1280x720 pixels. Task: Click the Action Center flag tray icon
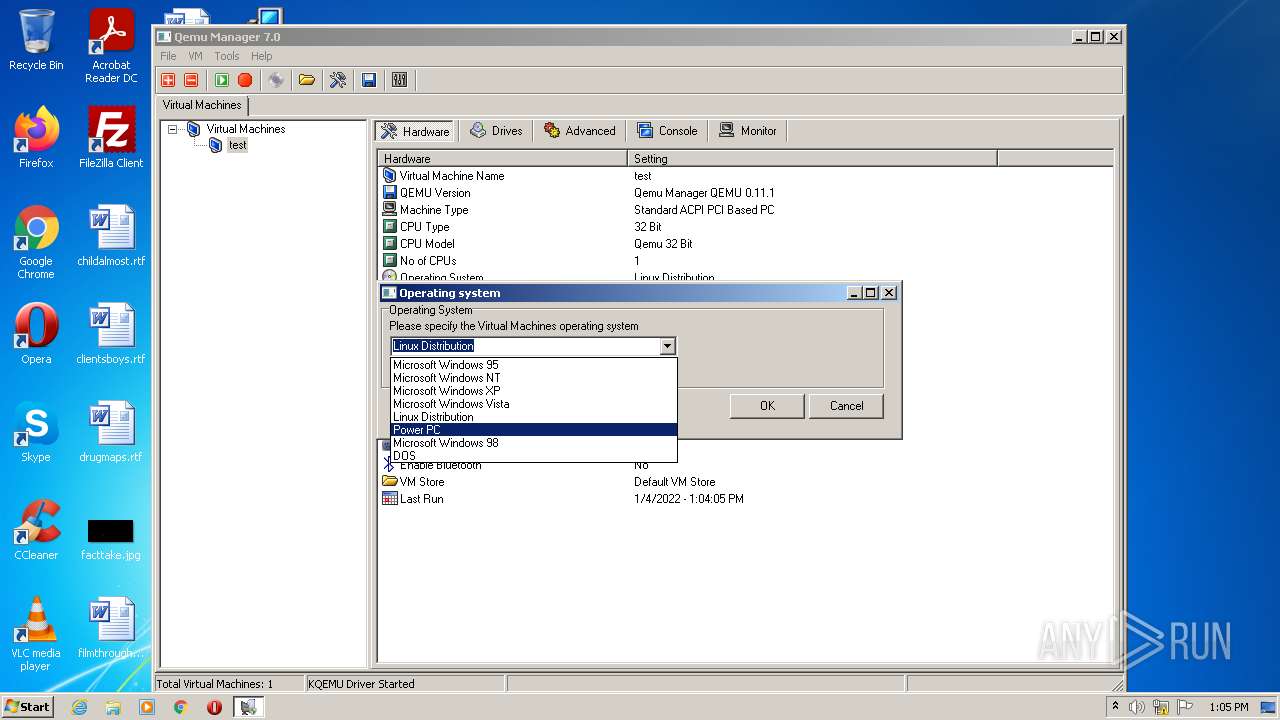coord(1183,707)
